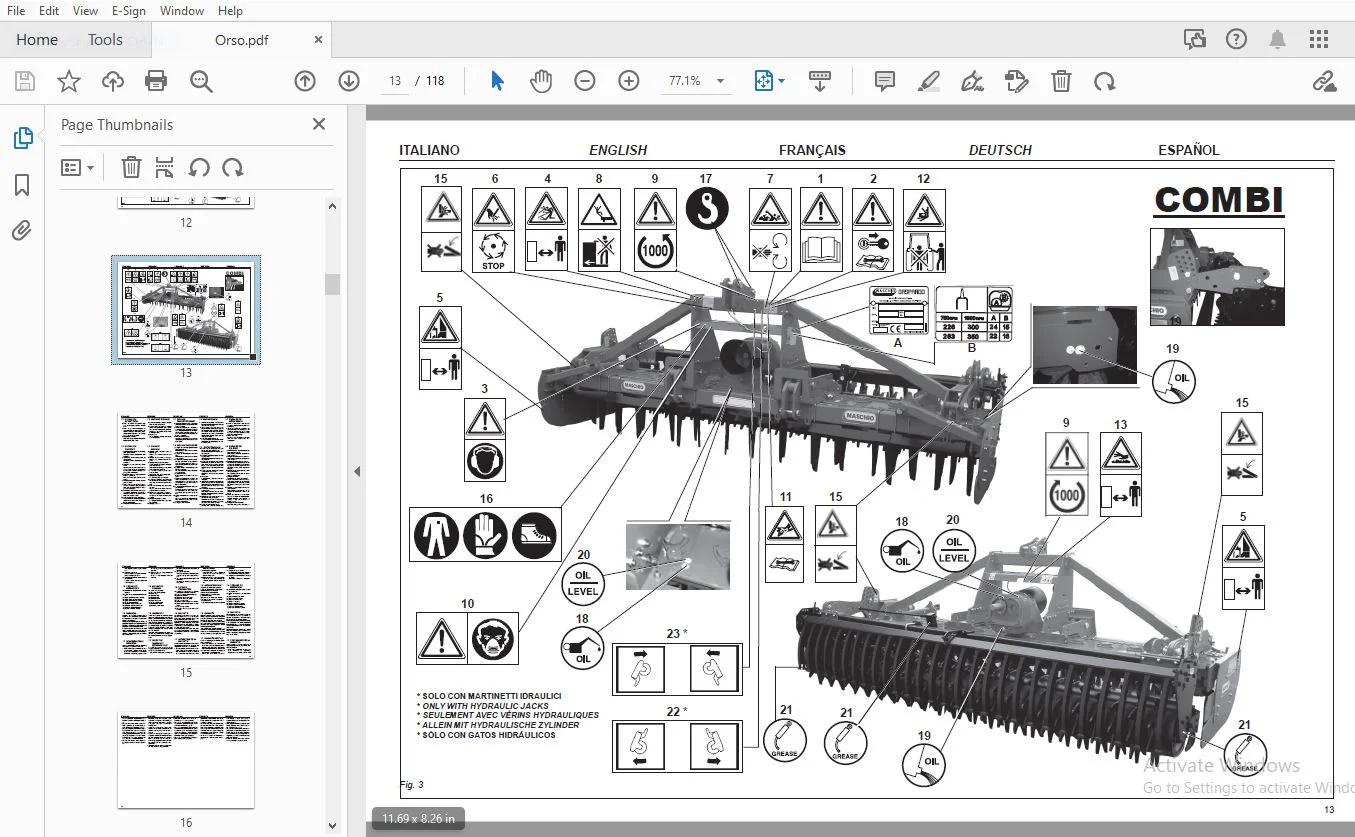Open the View menu
This screenshot has height=837, width=1355.
click(86, 11)
